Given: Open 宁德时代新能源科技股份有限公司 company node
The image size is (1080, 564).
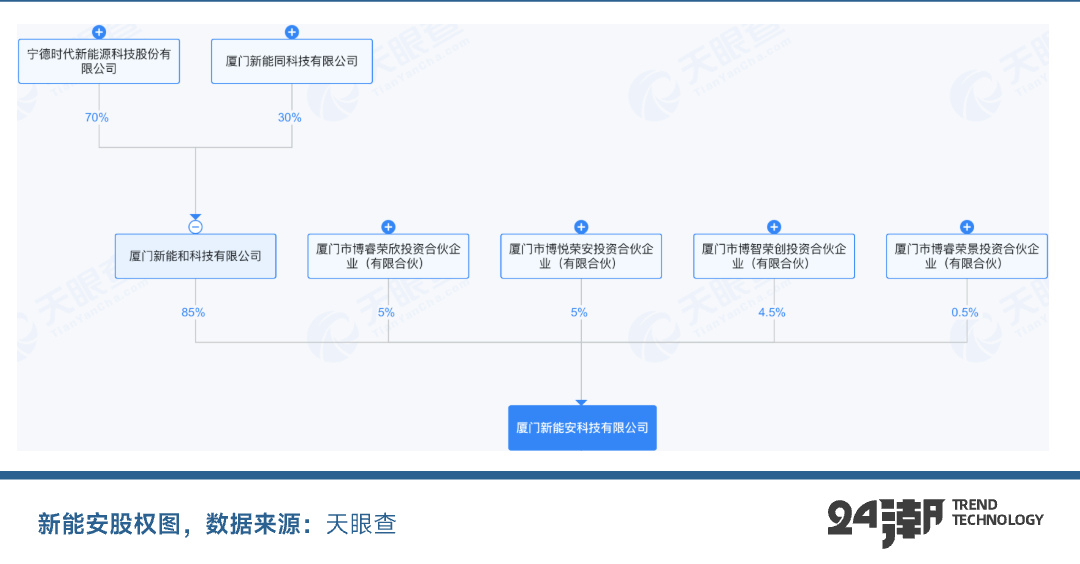Looking at the screenshot, I should click(99, 61).
